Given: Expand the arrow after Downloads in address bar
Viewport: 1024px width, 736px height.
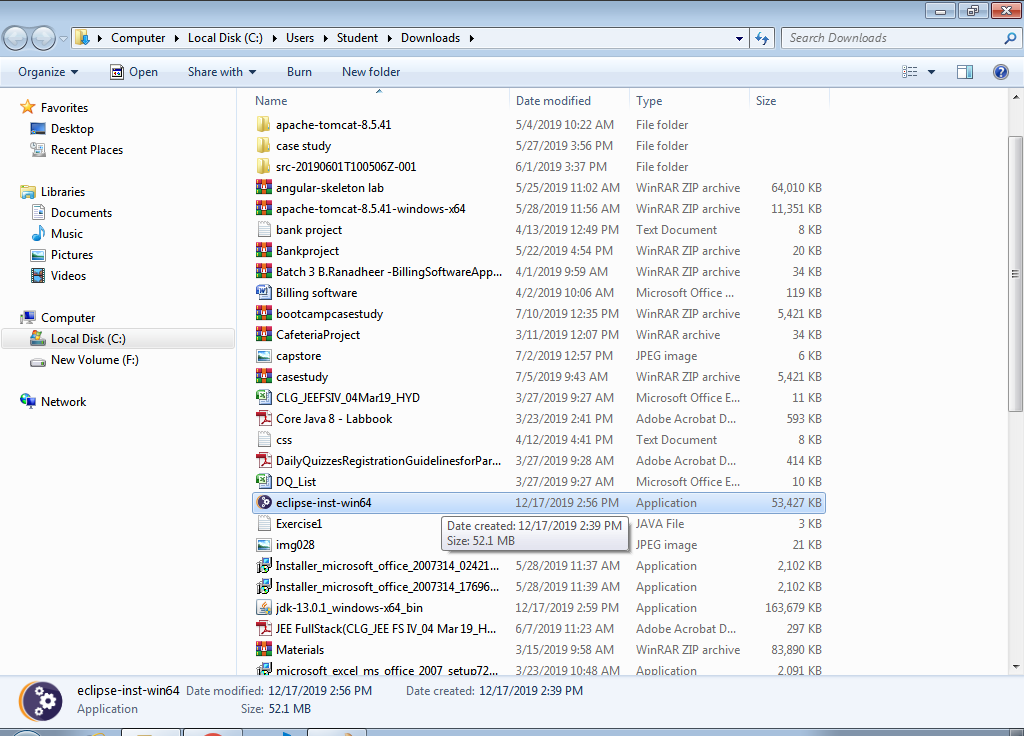Looking at the screenshot, I should pos(471,39).
